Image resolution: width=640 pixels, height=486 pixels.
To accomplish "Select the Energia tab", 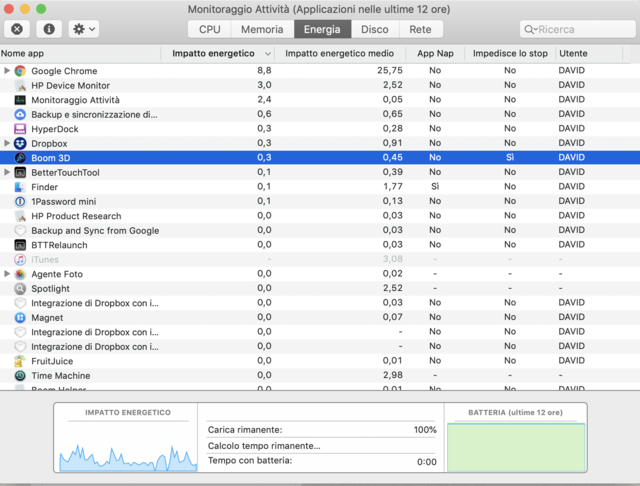I will tap(322, 29).
